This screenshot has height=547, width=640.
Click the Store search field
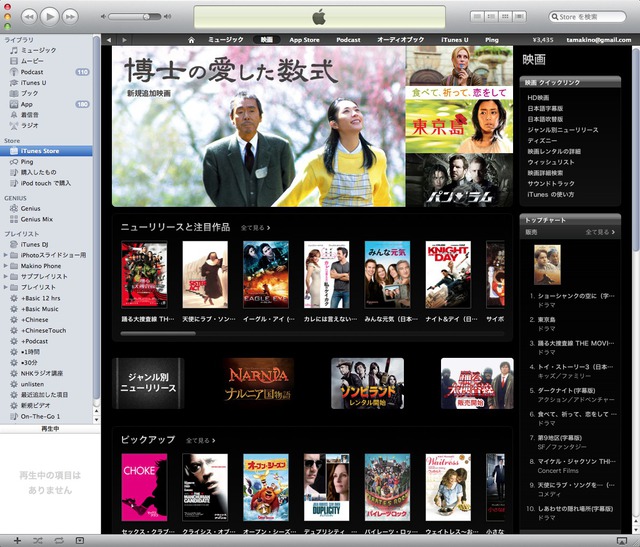(587, 17)
